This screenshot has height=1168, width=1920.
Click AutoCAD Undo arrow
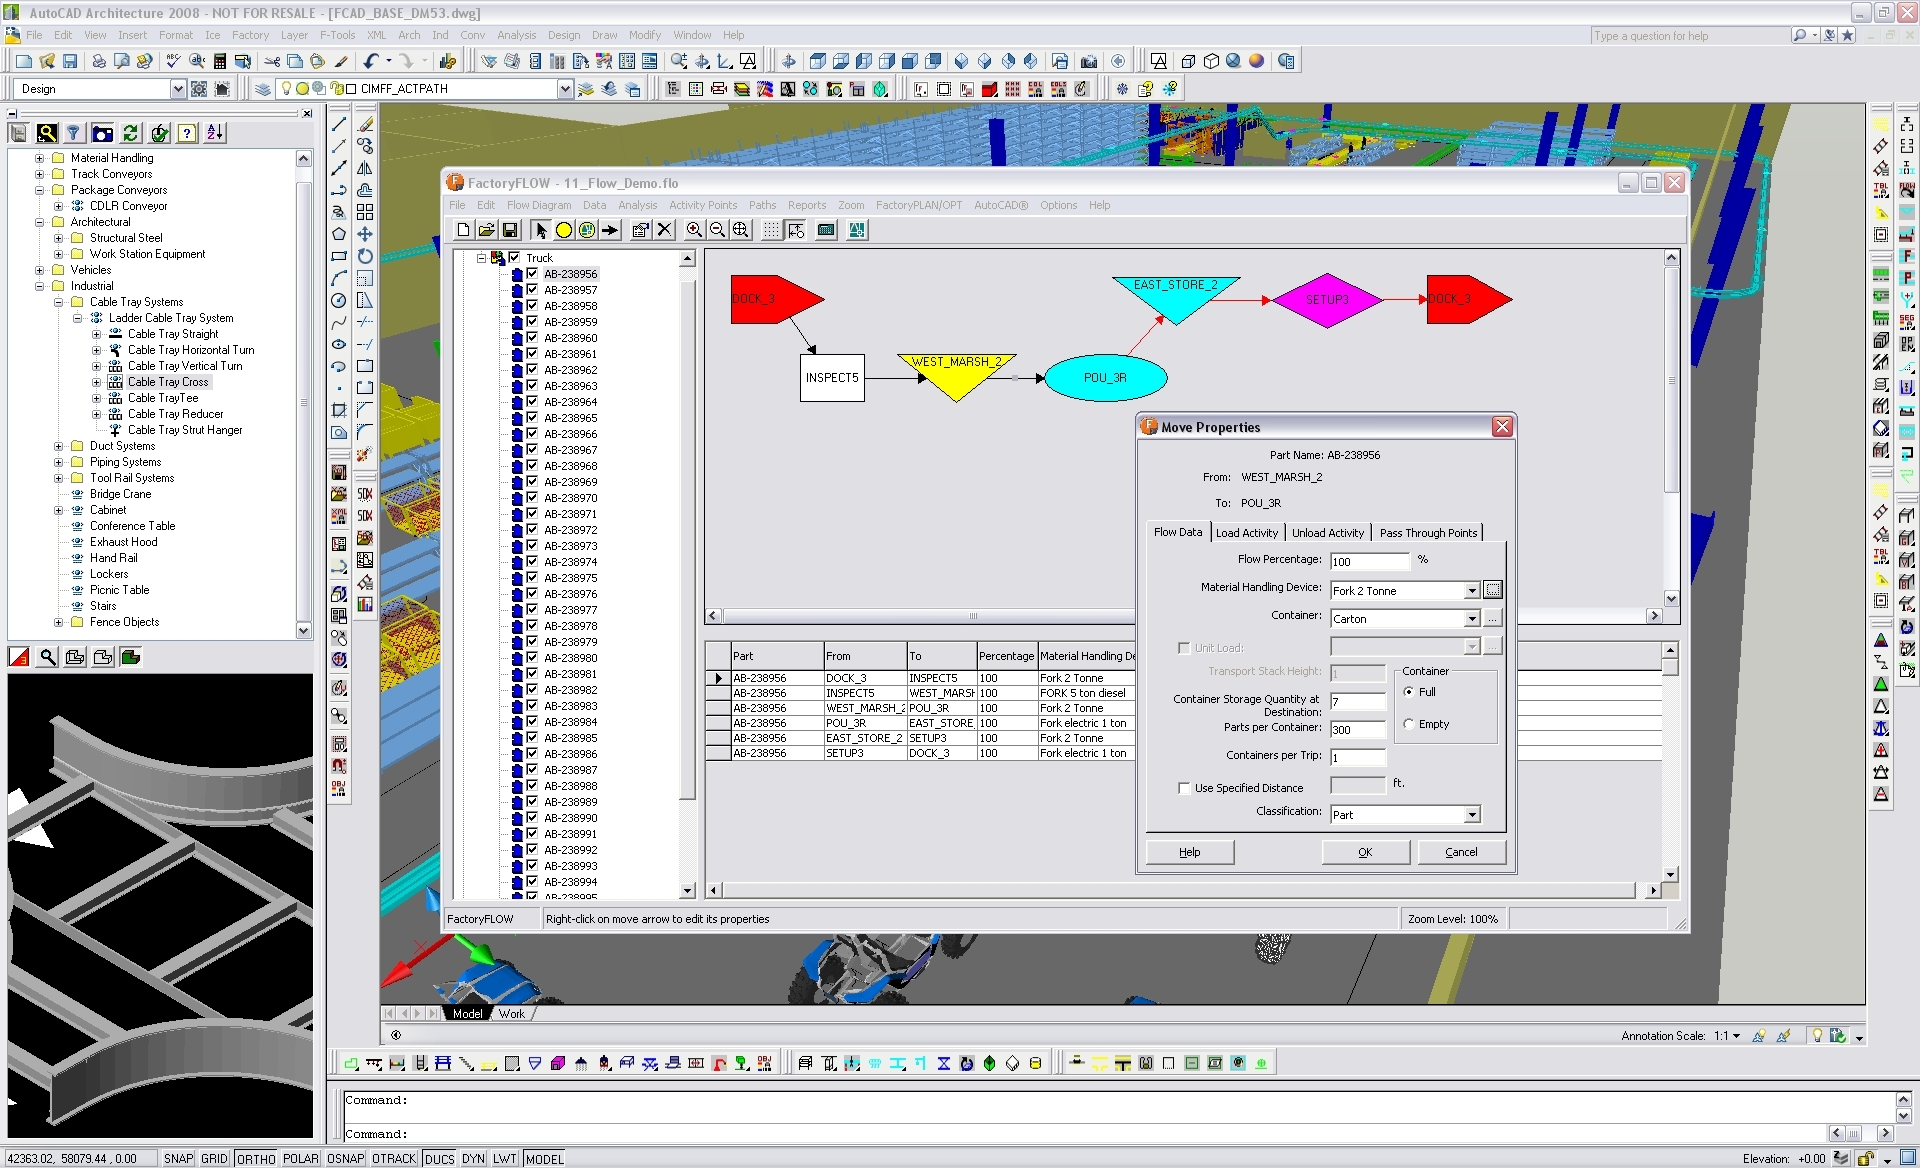click(371, 61)
